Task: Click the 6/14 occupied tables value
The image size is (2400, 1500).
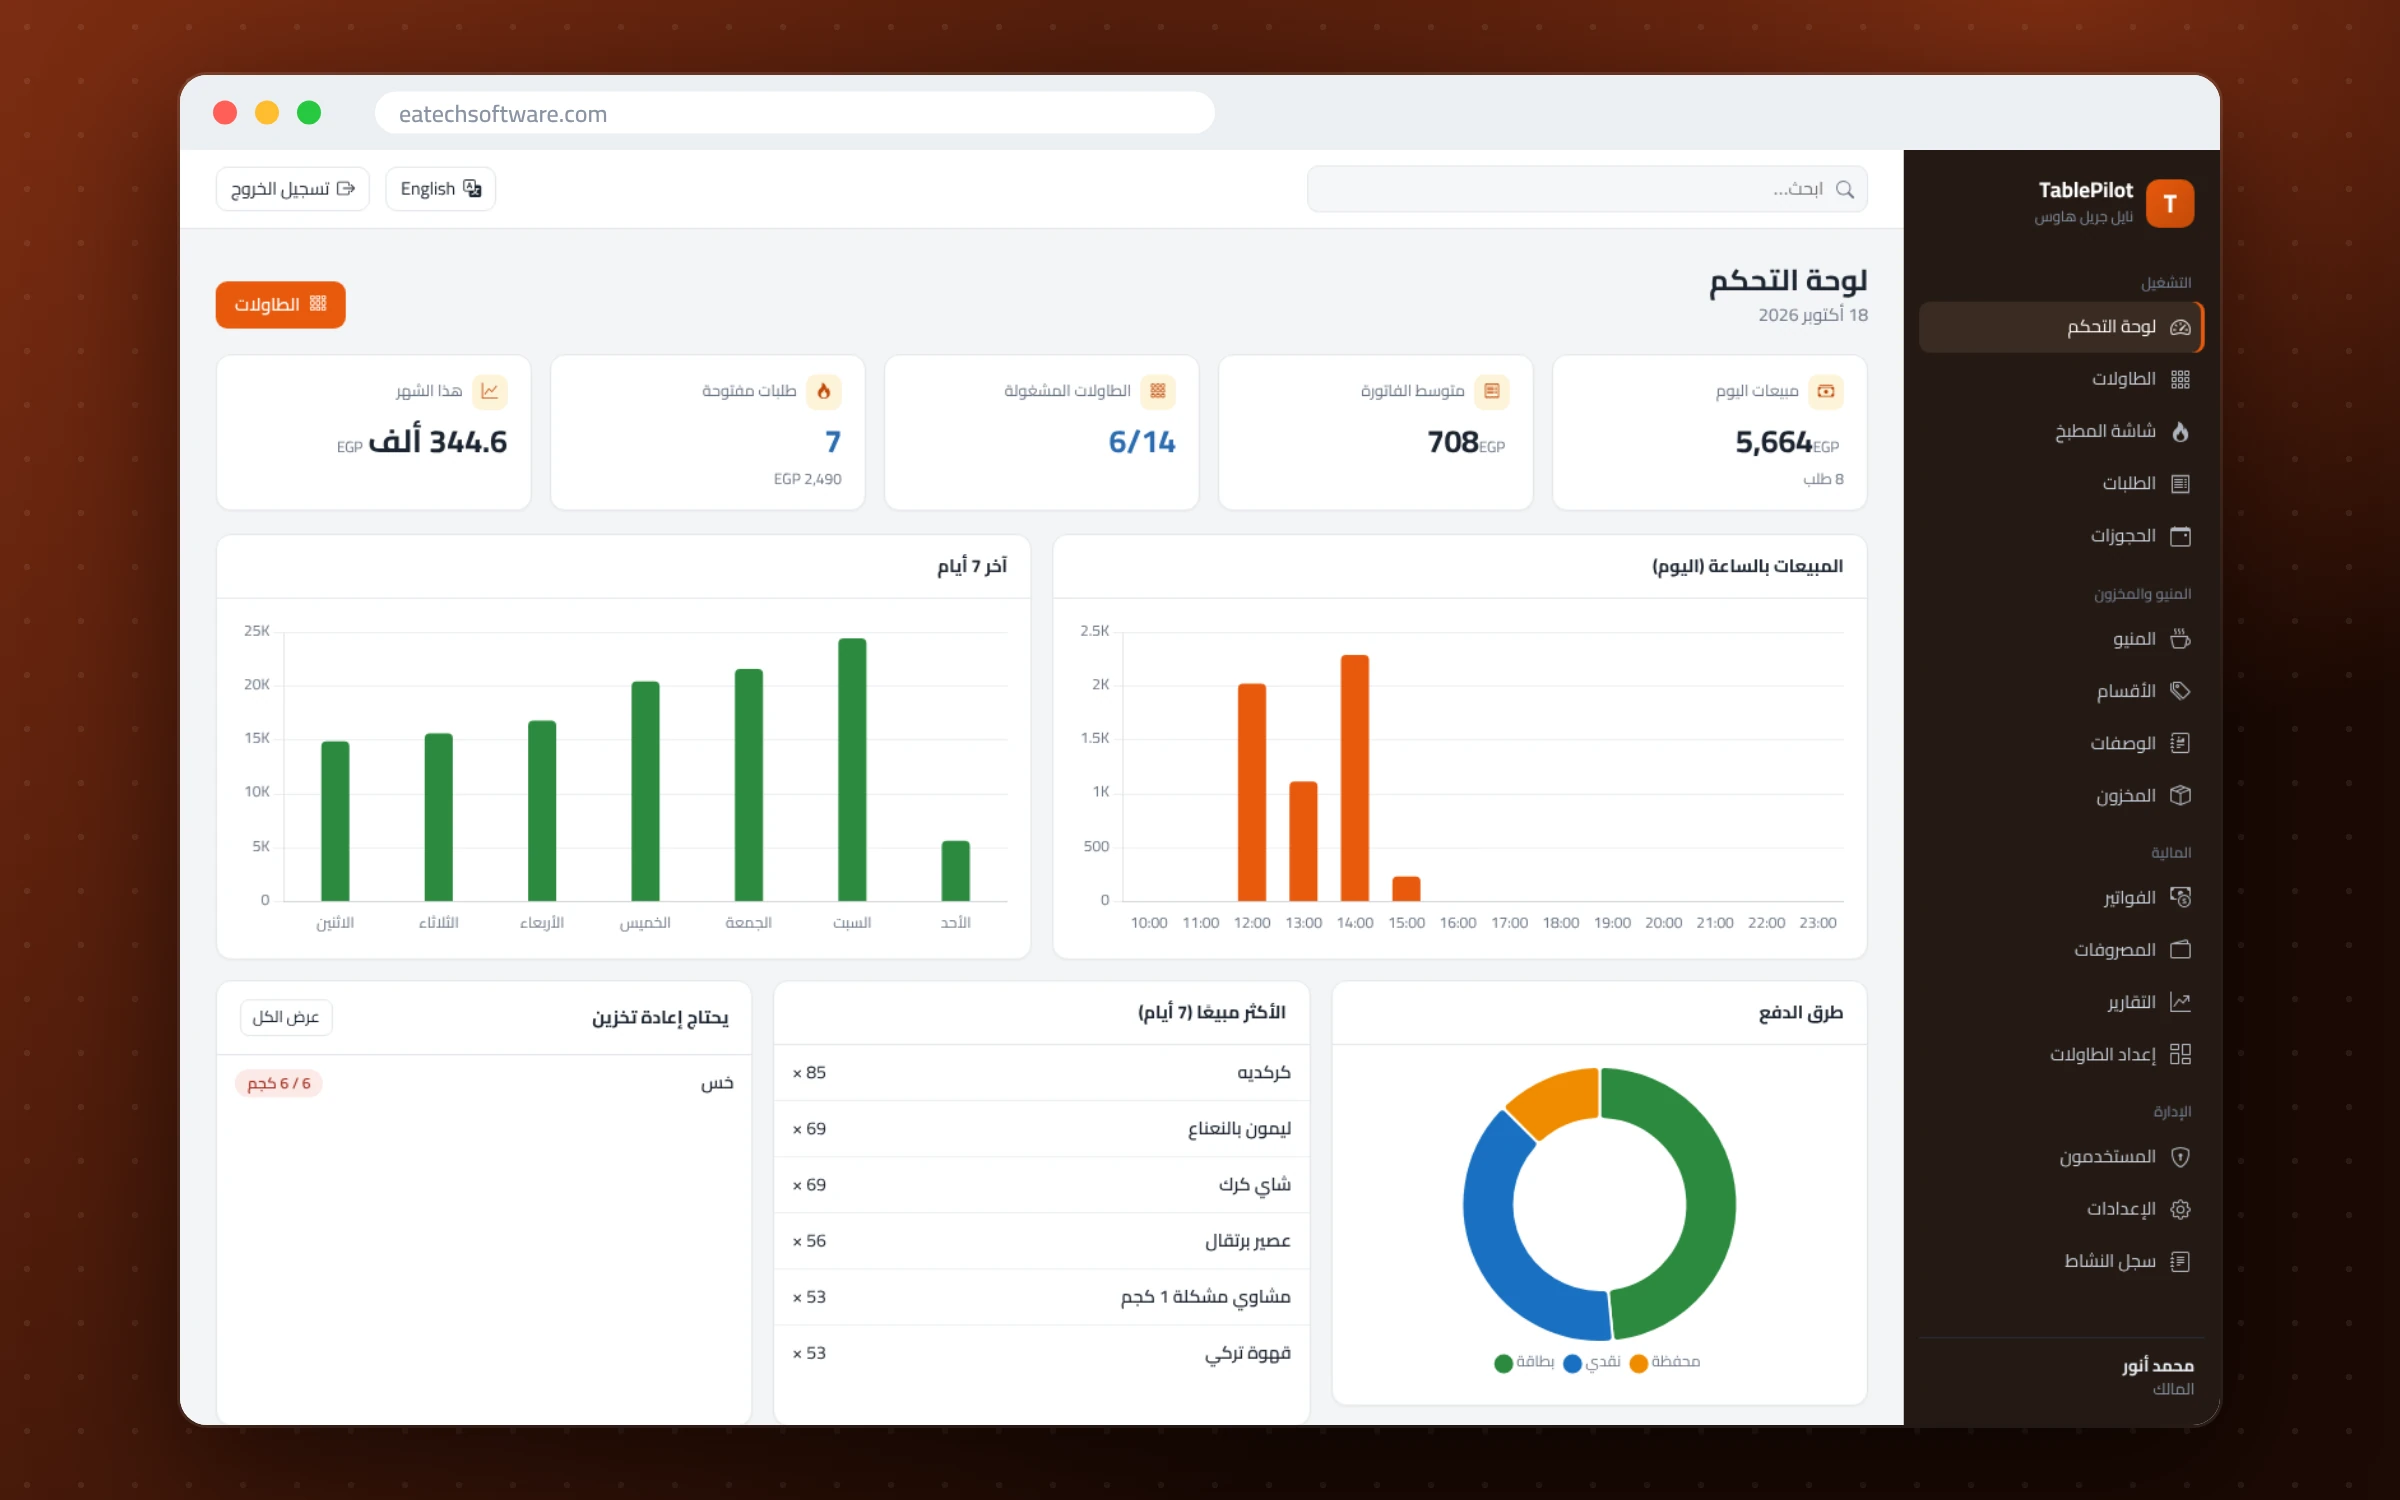Action: tap(1141, 442)
